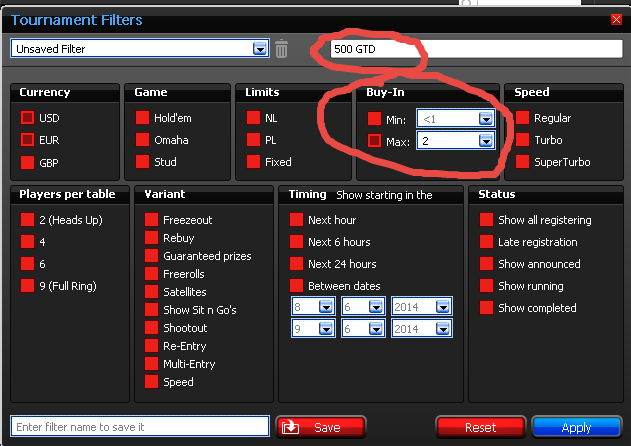The image size is (631, 446).
Task: Select SuperTurbo speed checkbox
Action: [522, 162]
